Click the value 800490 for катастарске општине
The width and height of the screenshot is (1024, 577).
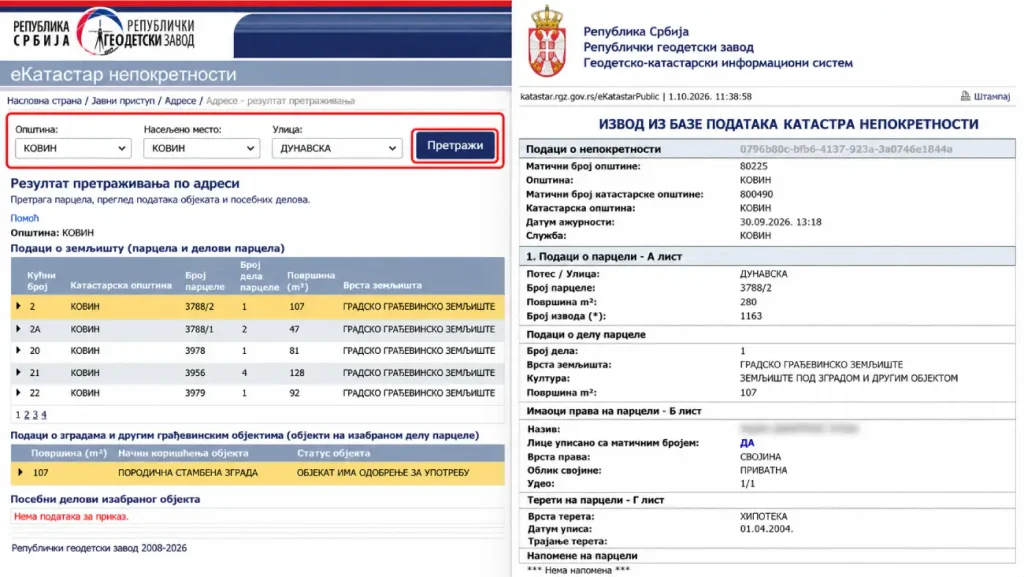[x=756, y=194]
